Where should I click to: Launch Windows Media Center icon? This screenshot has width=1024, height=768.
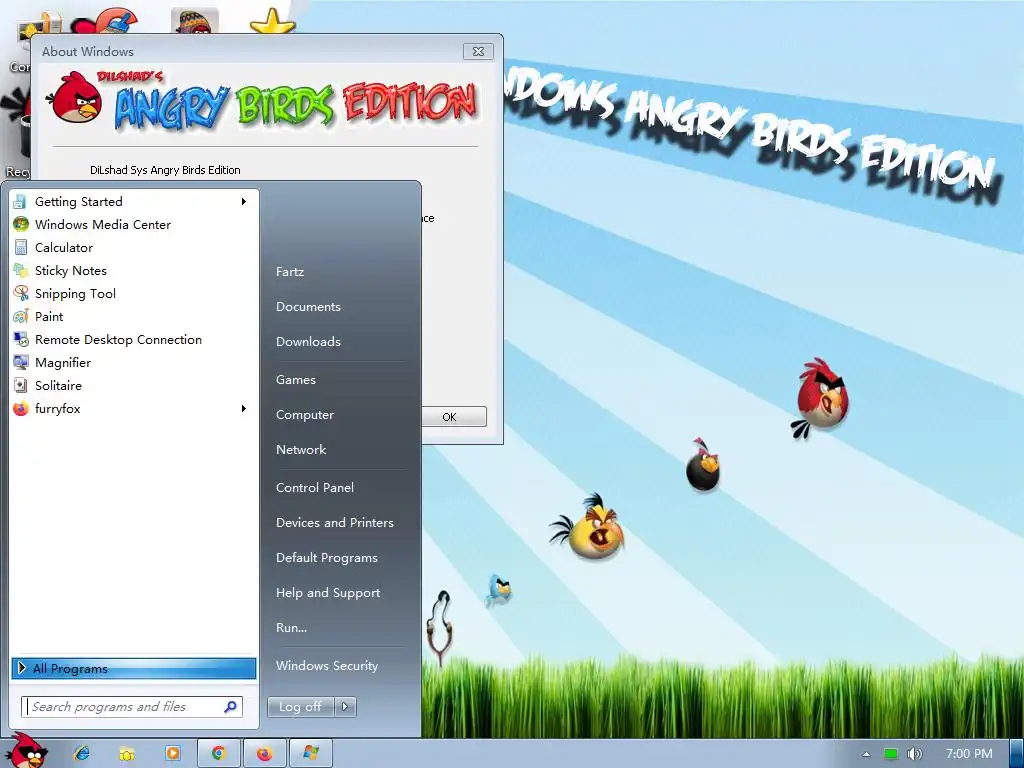tap(20, 225)
